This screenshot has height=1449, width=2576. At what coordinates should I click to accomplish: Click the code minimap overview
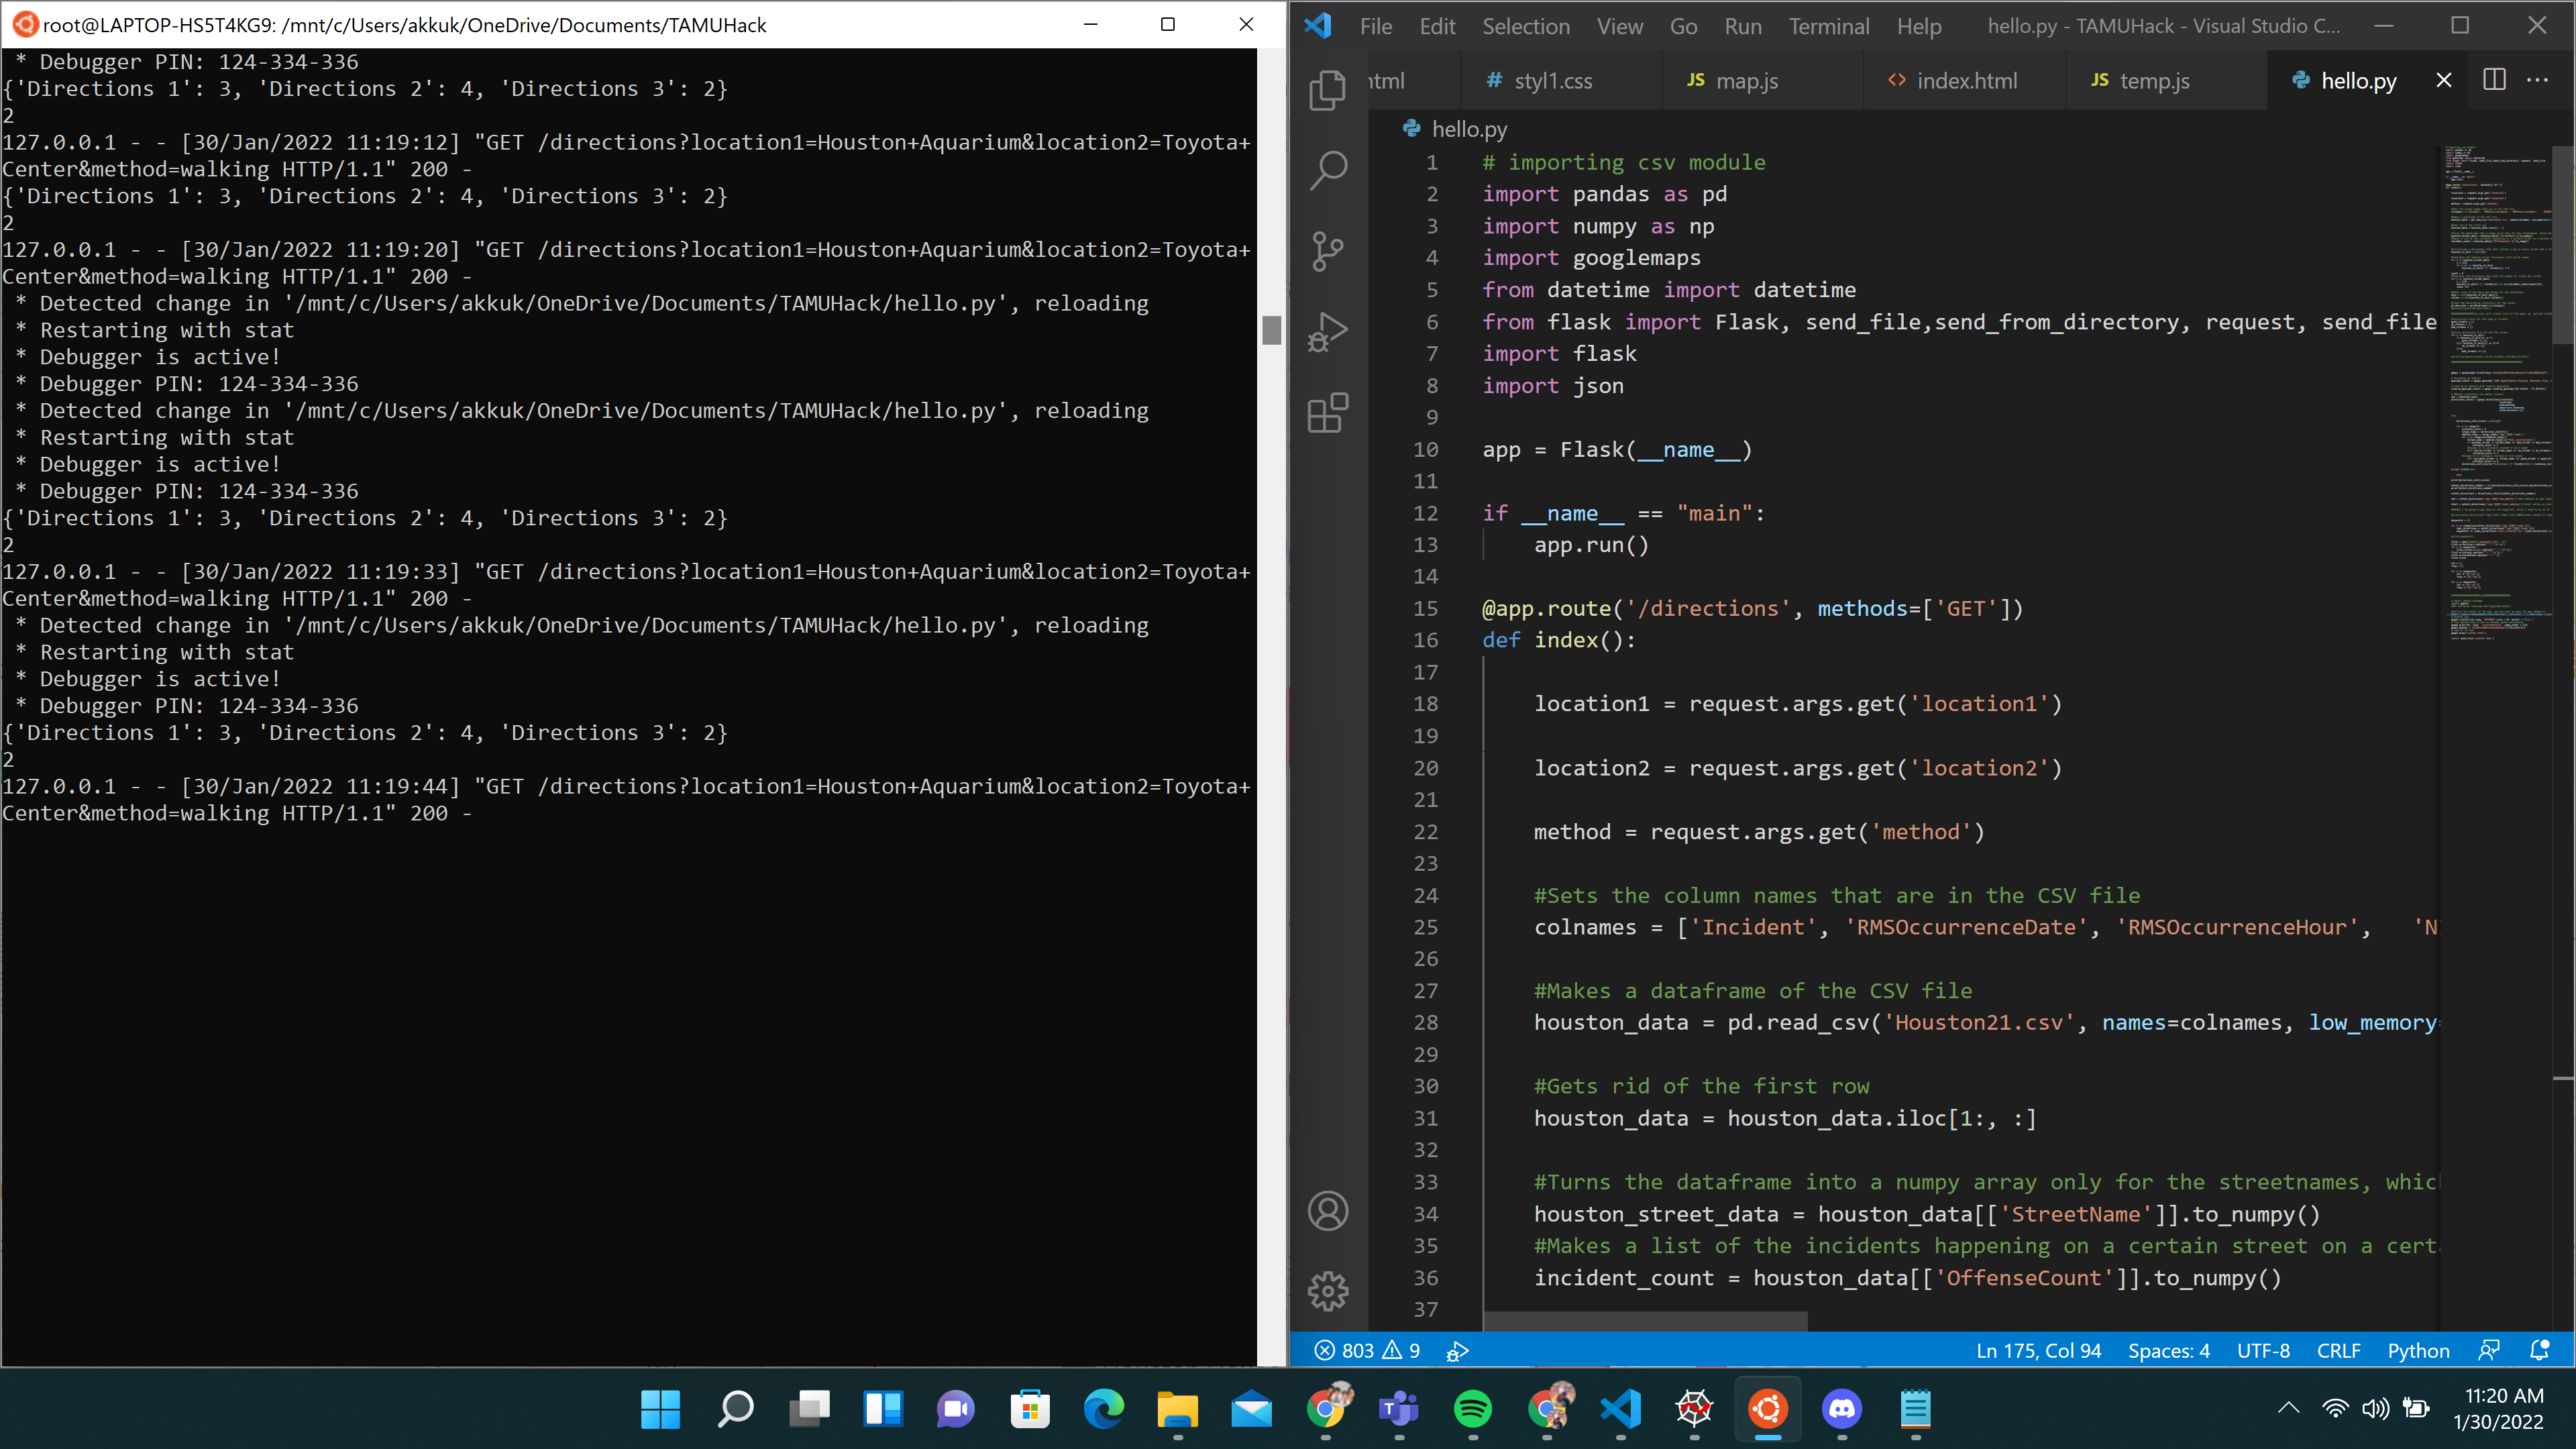2495,400
